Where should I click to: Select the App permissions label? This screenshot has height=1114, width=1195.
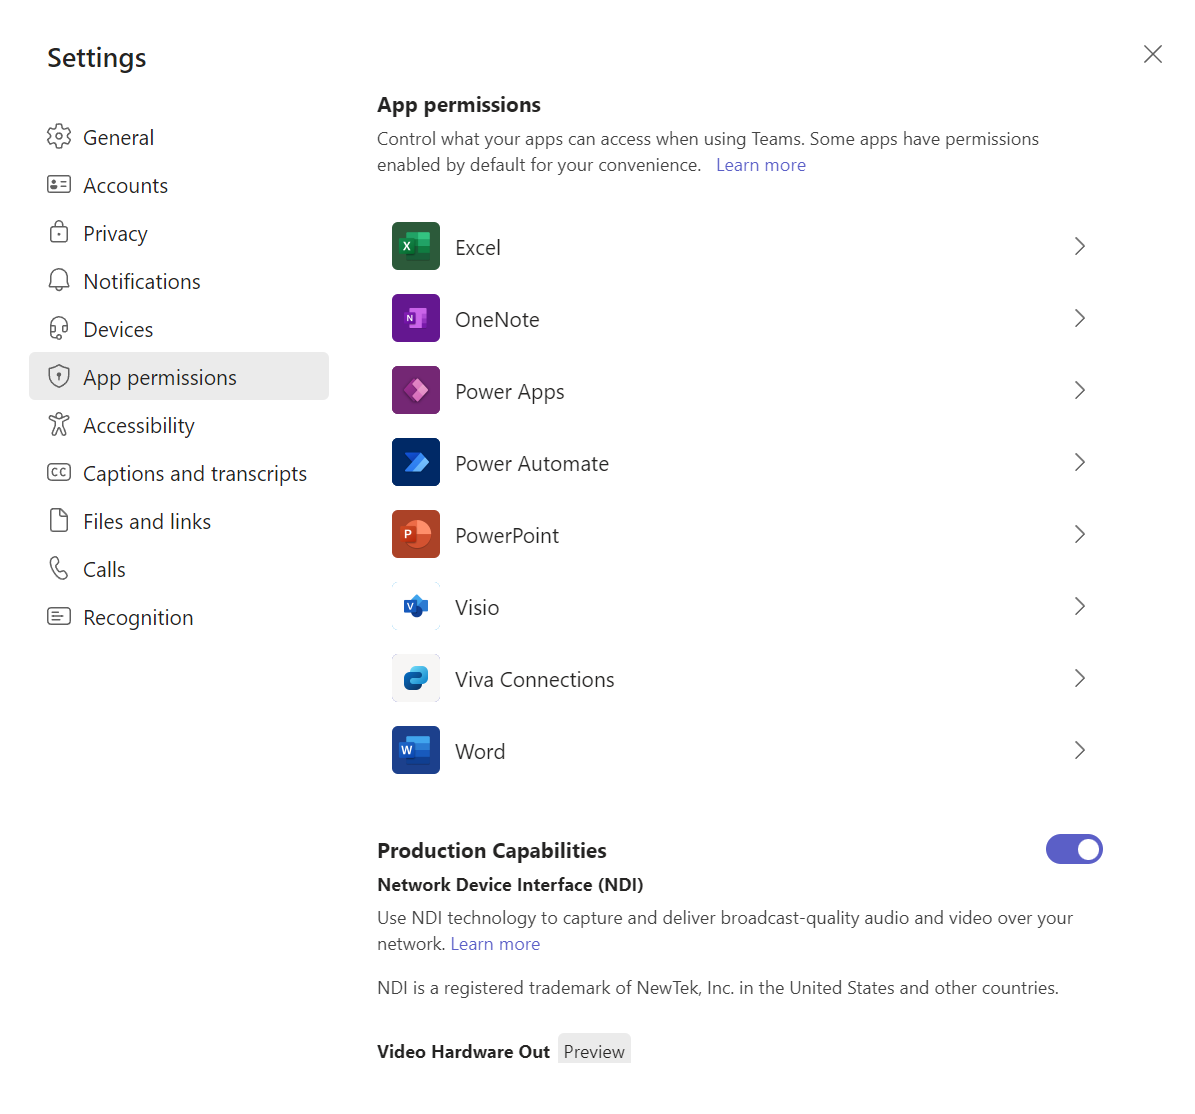point(160,378)
